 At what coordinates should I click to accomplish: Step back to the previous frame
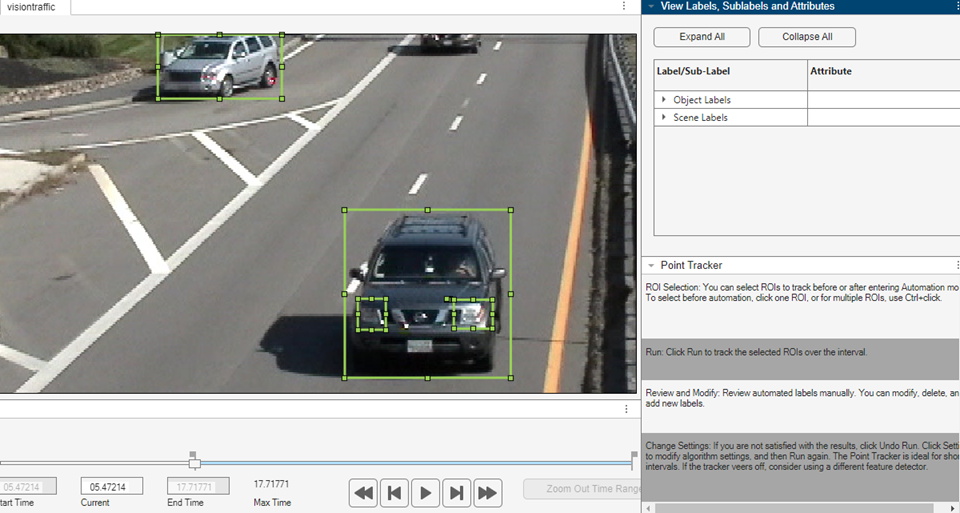395,493
